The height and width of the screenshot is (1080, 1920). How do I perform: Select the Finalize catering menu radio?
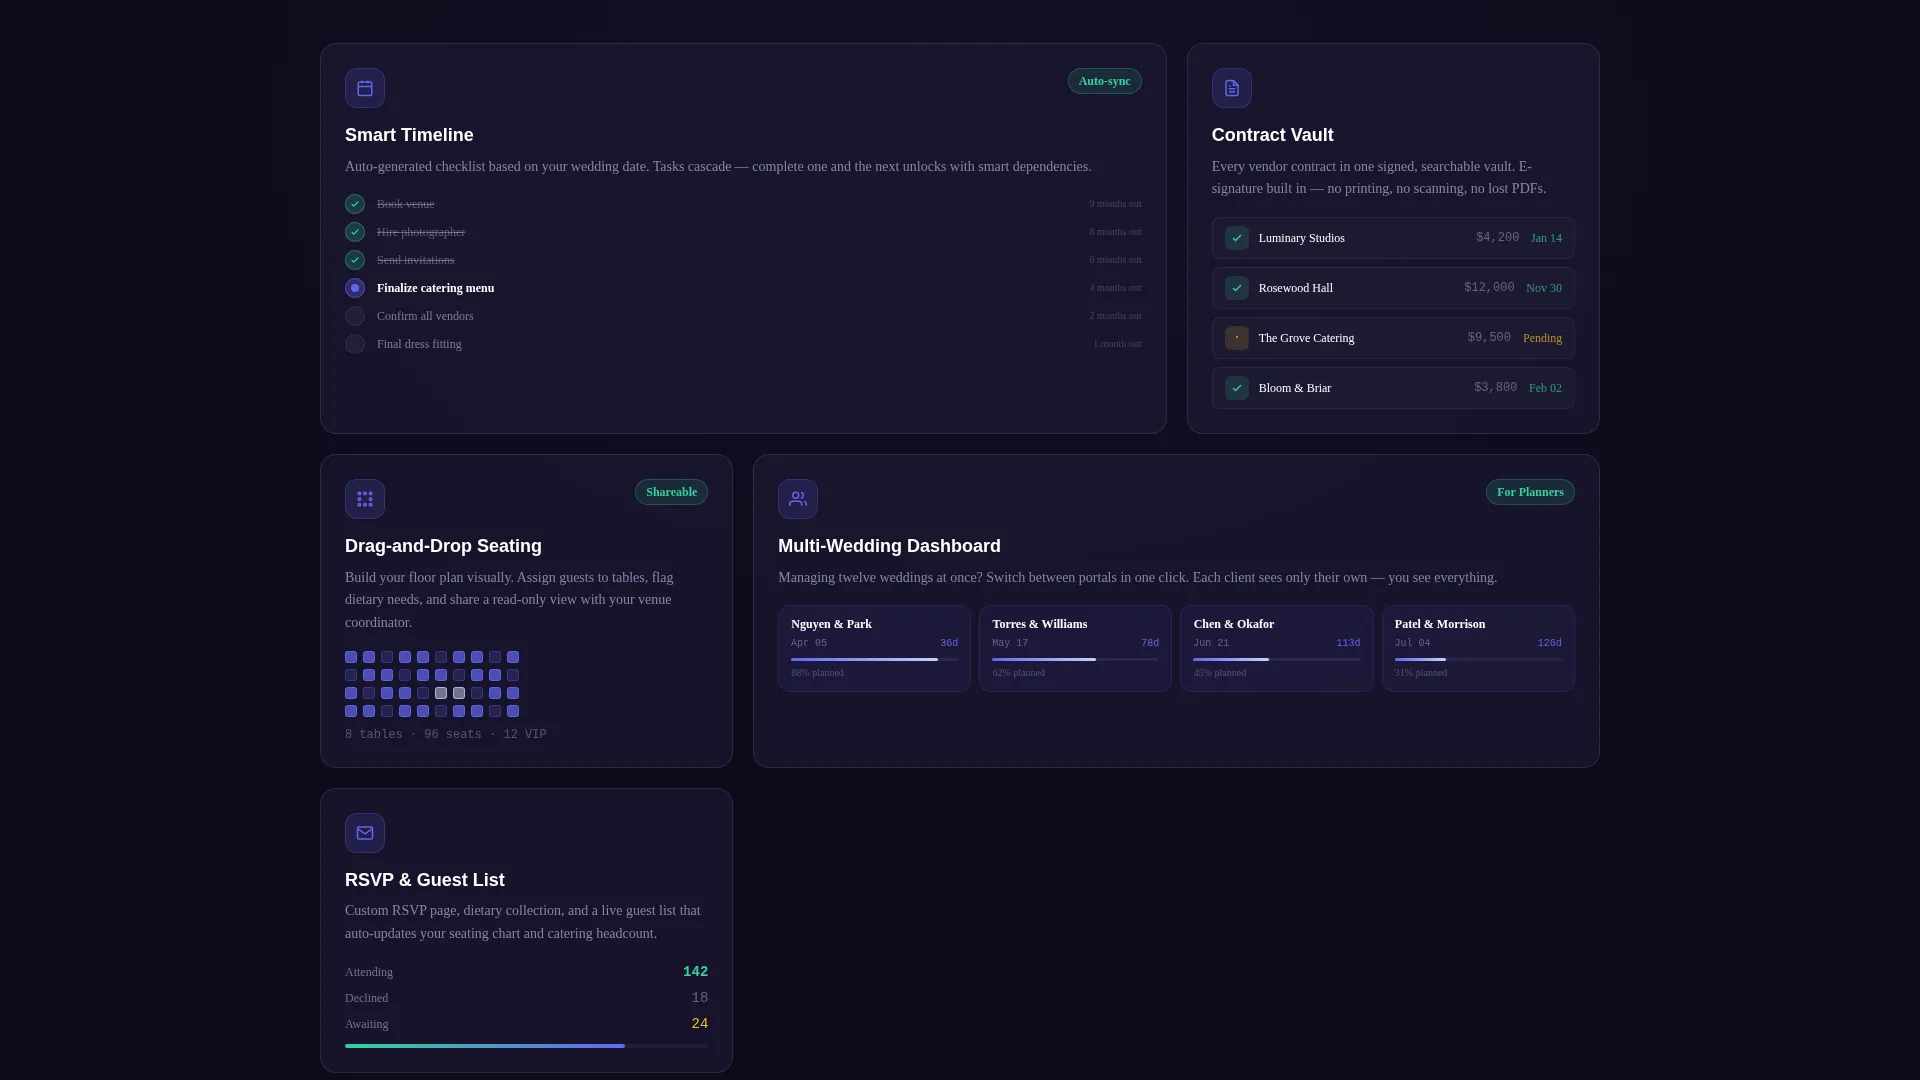point(355,288)
